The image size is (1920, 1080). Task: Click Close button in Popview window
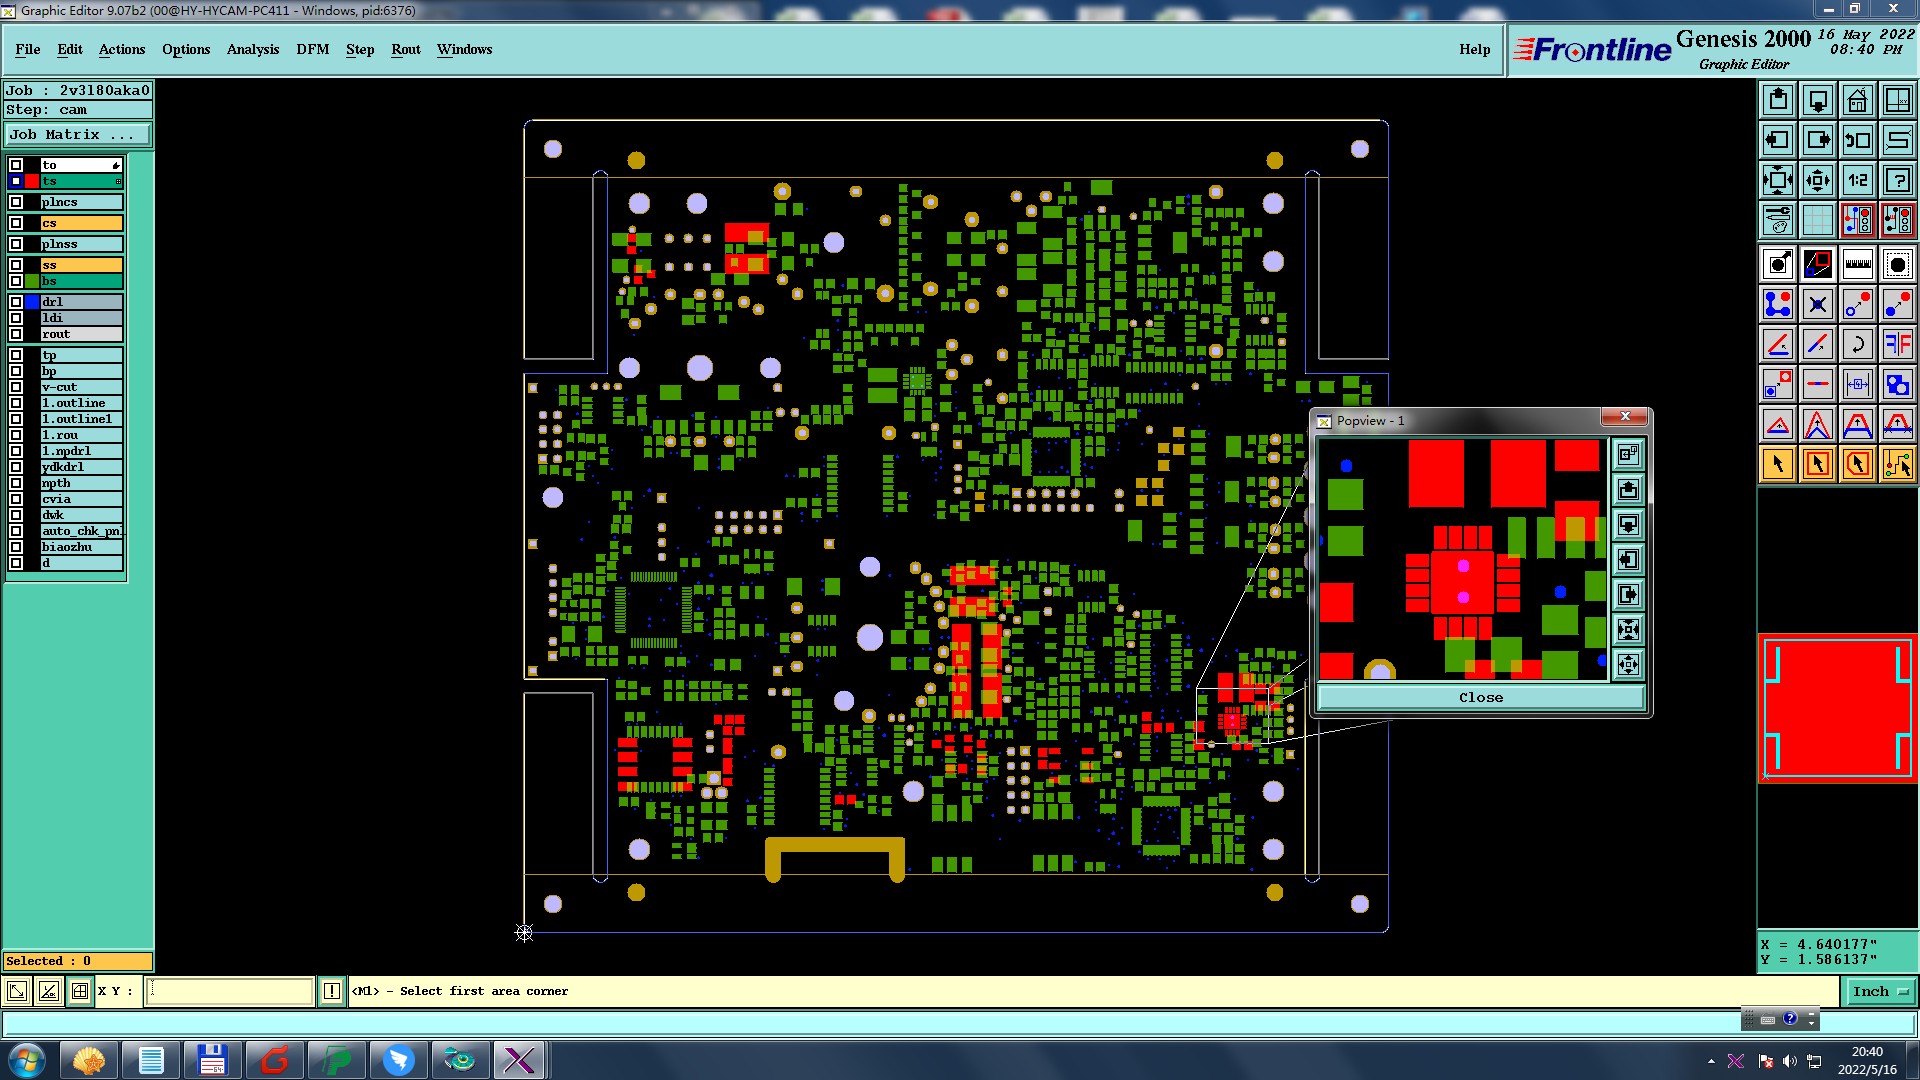[x=1481, y=697]
